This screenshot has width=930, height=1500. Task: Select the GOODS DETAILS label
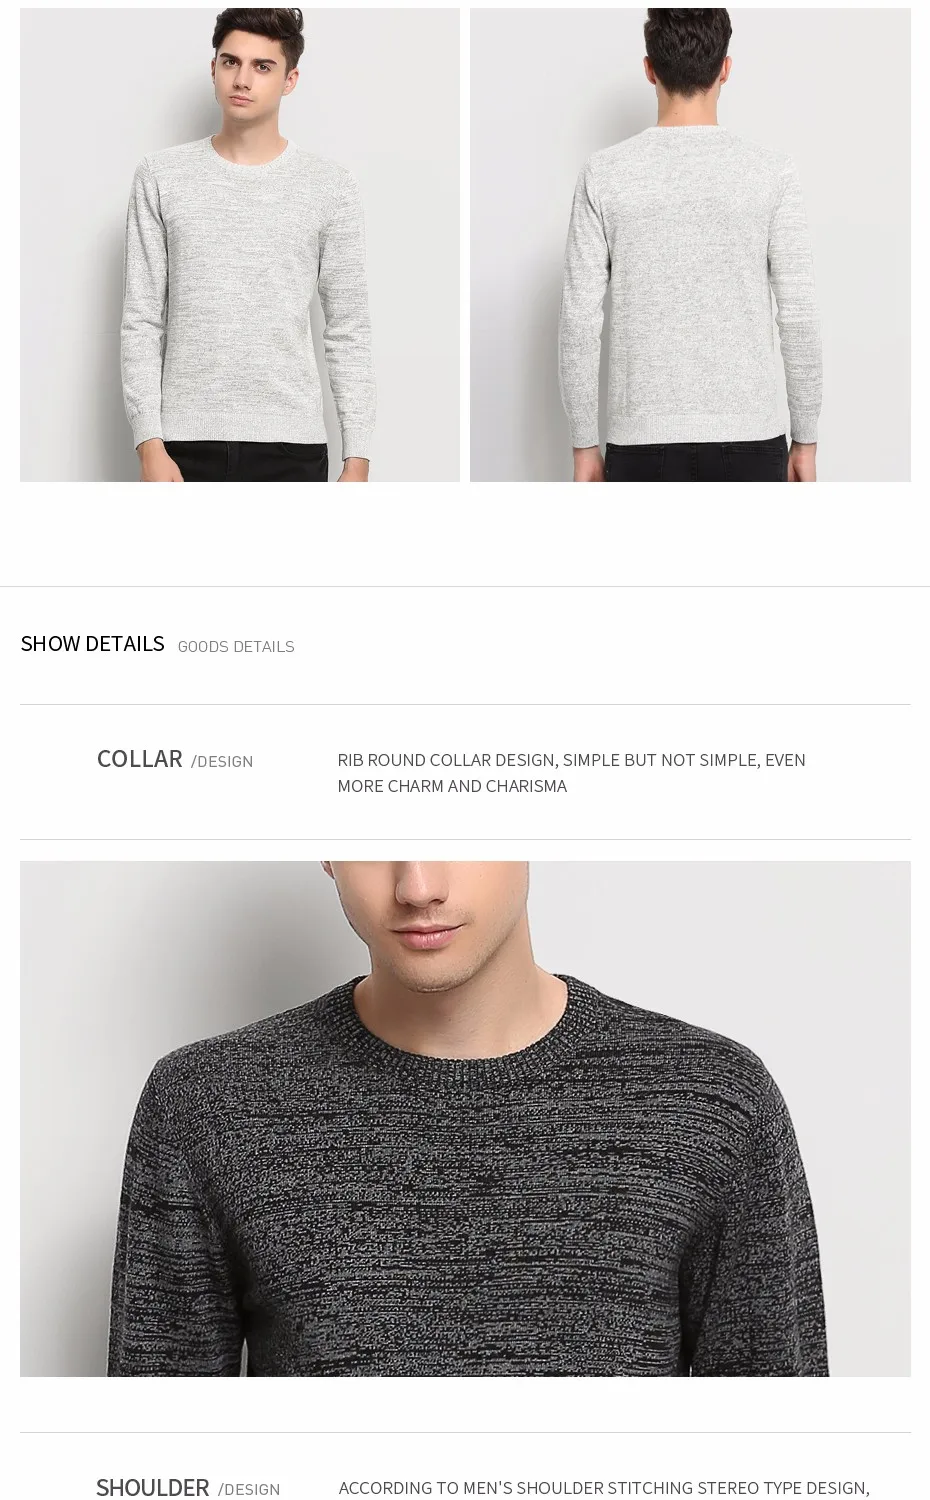click(x=236, y=647)
